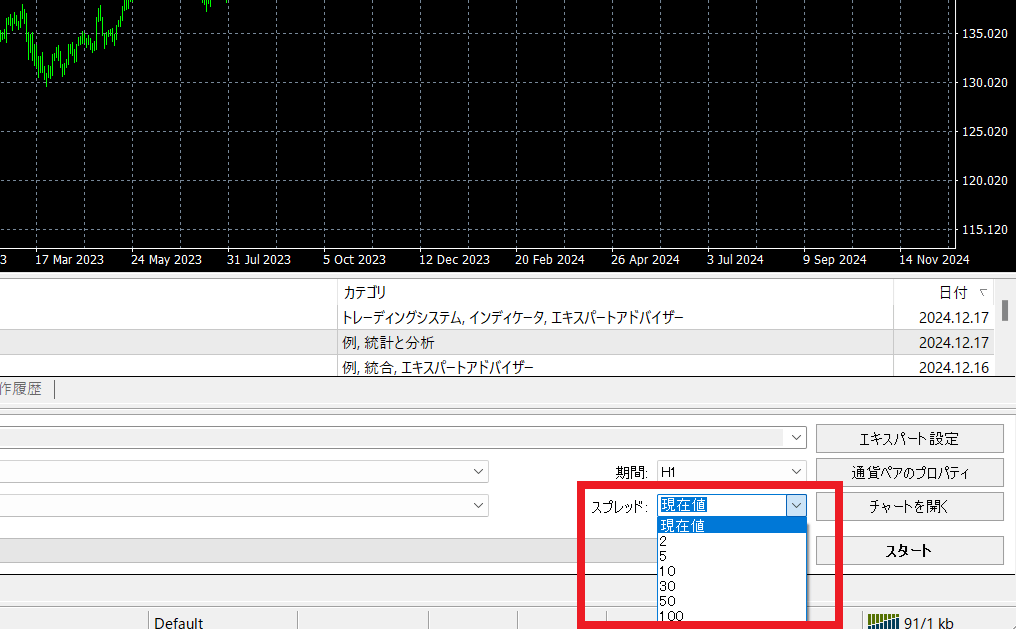Choose spread option 50
This screenshot has width=1016, height=629.
731,601
